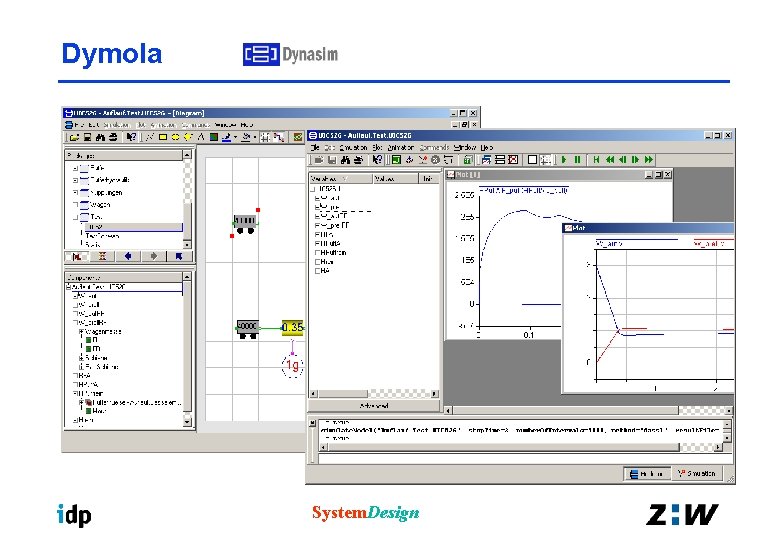The image size is (780, 540).
Task: Pause the animation with green Pause button
Action: [577, 160]
